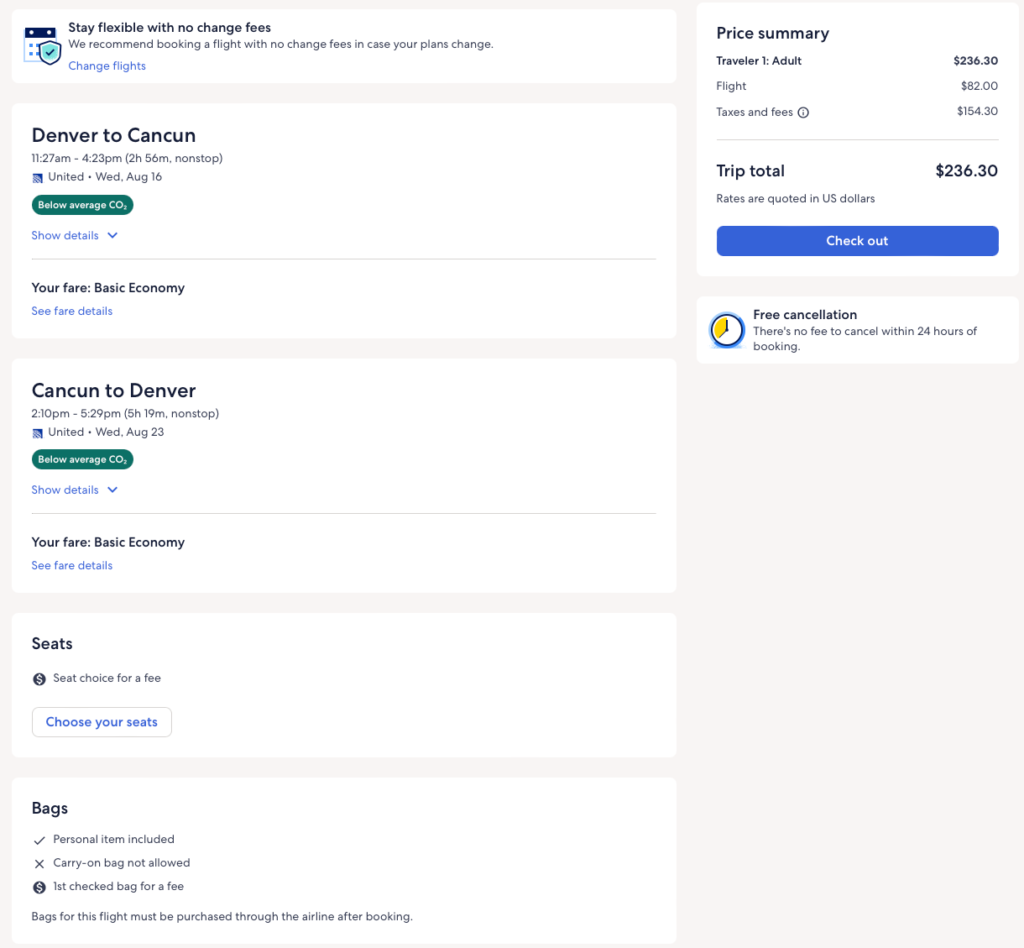Image resolution: width=1024 pixels, height=948 pixels.
Task: Expand Show details for Denver to Cancun
Action: (x=65, y=236)
